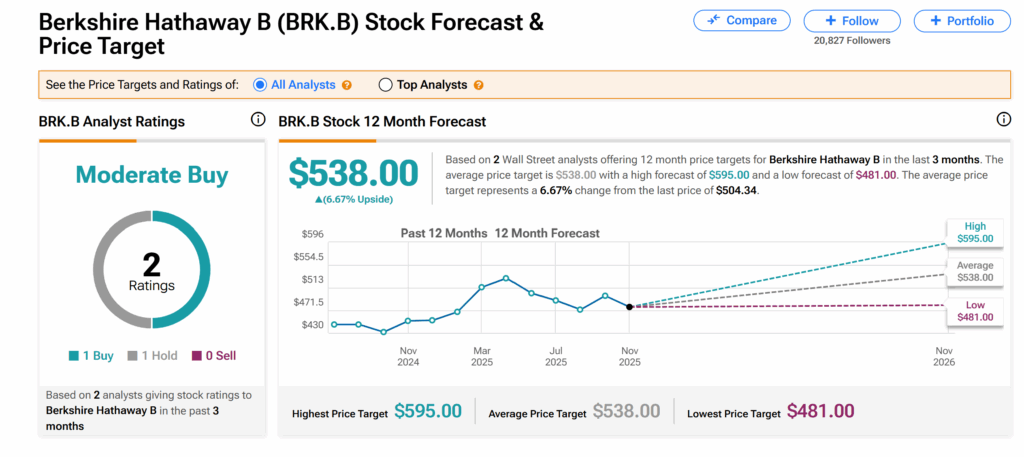
Task: Click the gray Hold legend square
Action: (x=133, y=355)
